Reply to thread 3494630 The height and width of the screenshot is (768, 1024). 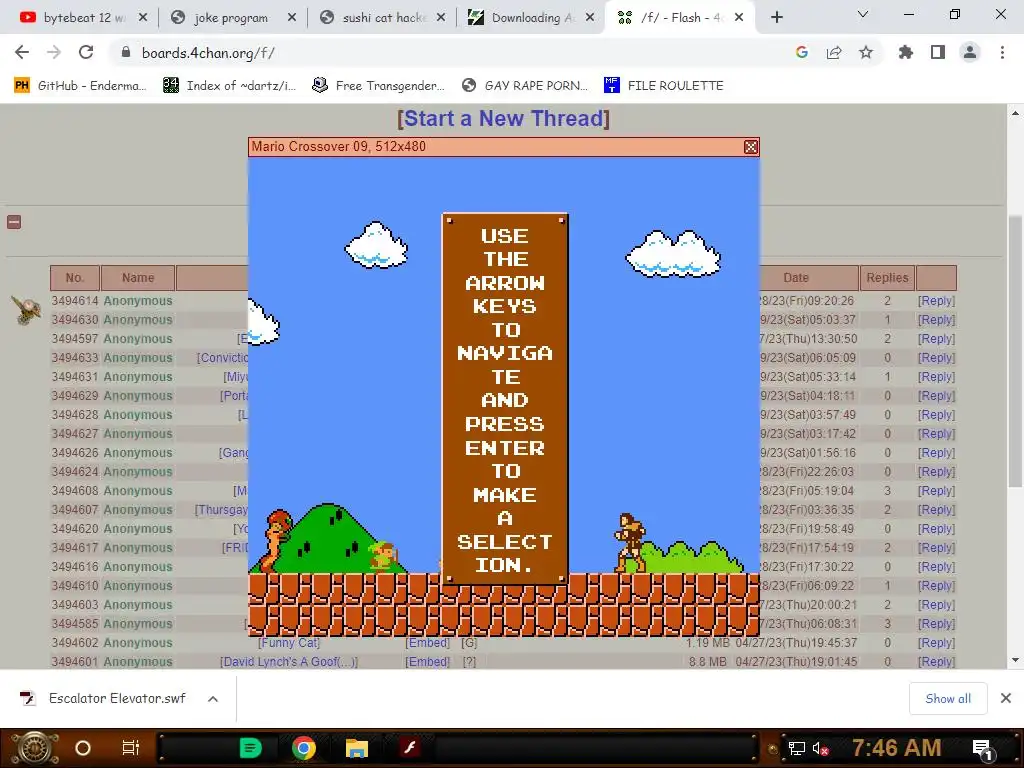(x=936, y=319)
